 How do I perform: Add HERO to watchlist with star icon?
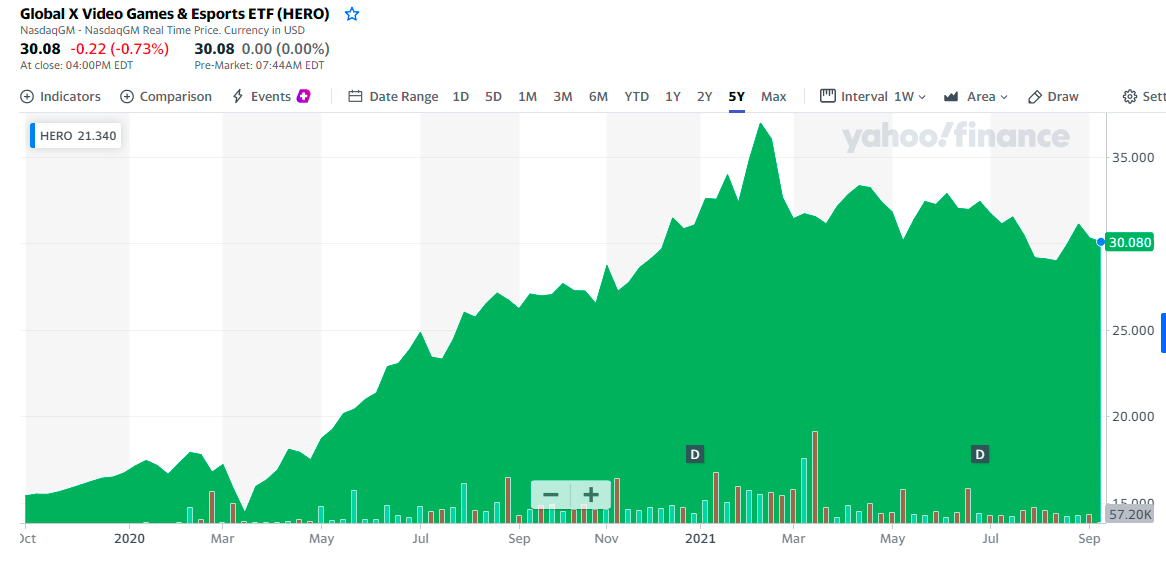(x=352, y=14)
